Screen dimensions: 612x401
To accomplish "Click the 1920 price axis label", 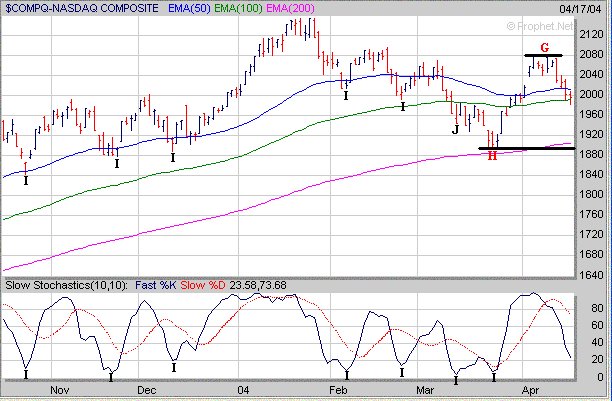I will pyautogui.click(x=591, y=134).
